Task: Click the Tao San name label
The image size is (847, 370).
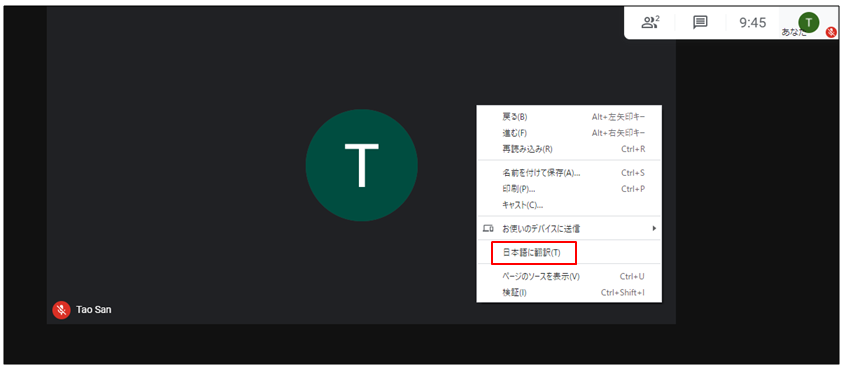Action: (94, 310)
